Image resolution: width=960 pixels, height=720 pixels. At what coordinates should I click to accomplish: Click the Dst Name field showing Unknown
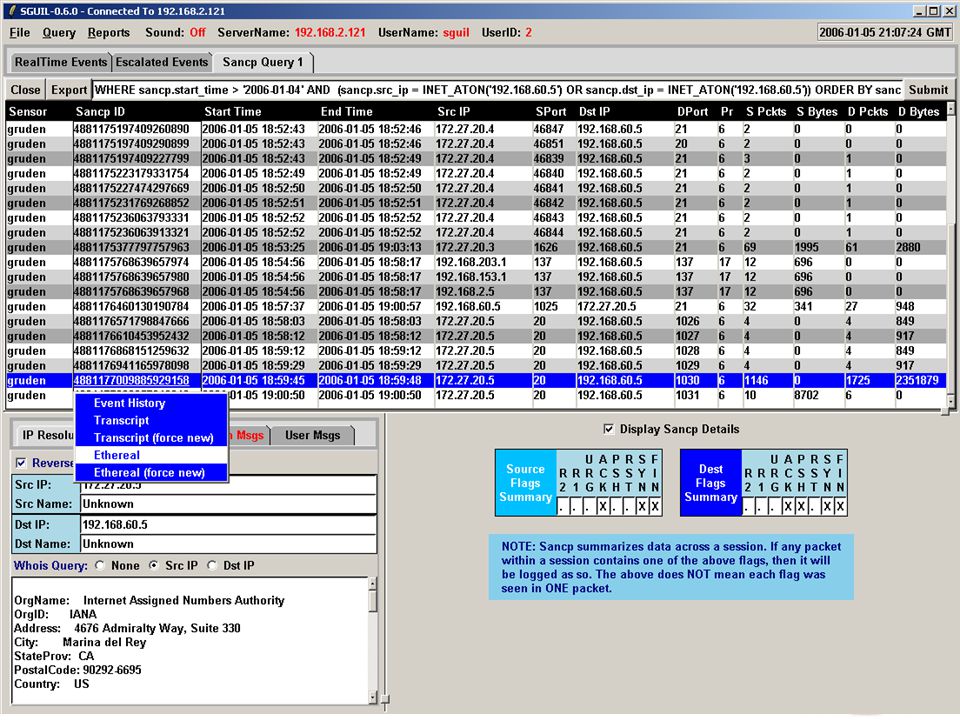[228, 544]
